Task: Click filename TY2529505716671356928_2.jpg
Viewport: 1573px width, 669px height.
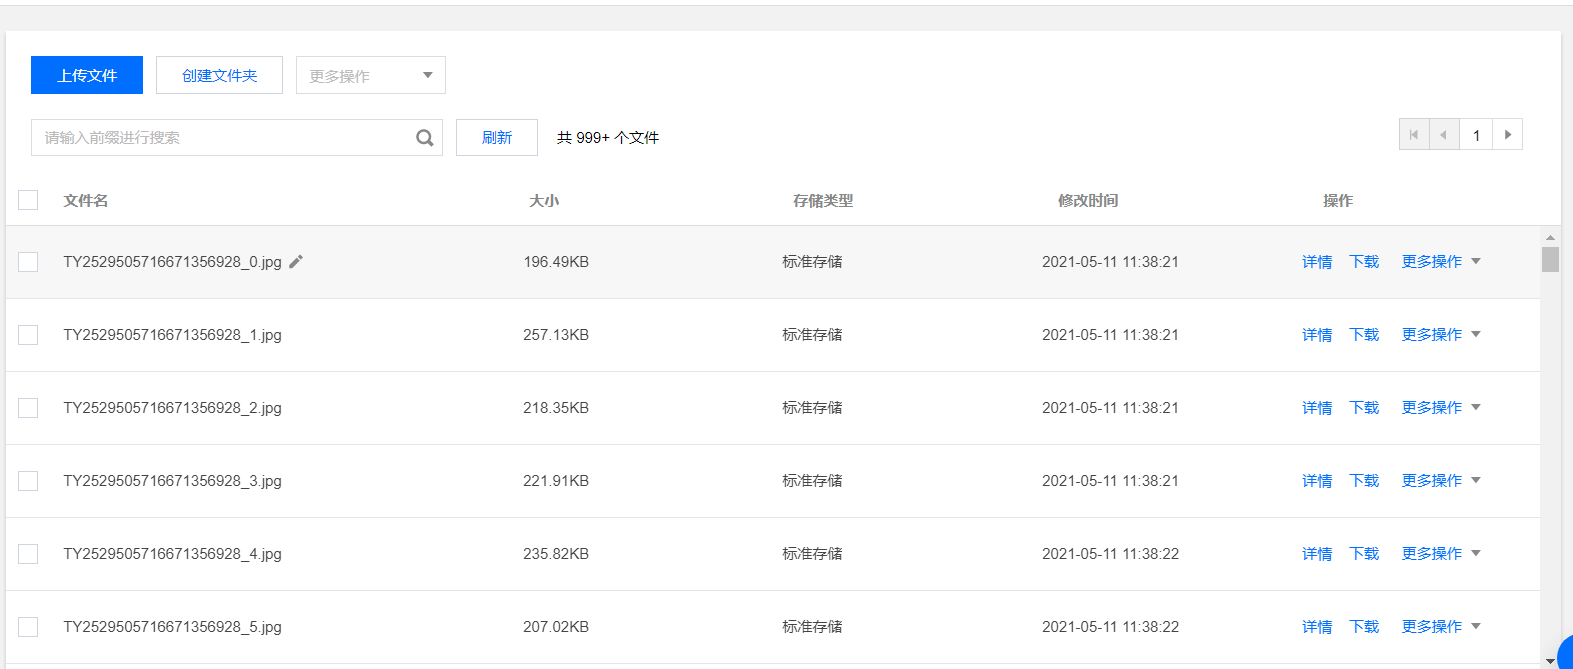Action: click(x=172, y=408)
